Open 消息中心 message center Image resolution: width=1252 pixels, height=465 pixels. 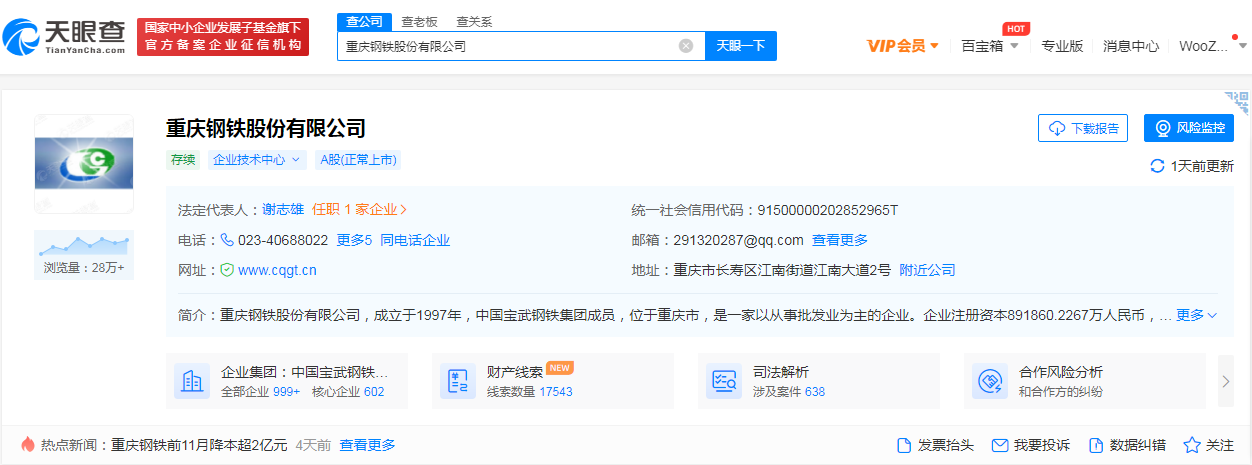coord(1131,46)
